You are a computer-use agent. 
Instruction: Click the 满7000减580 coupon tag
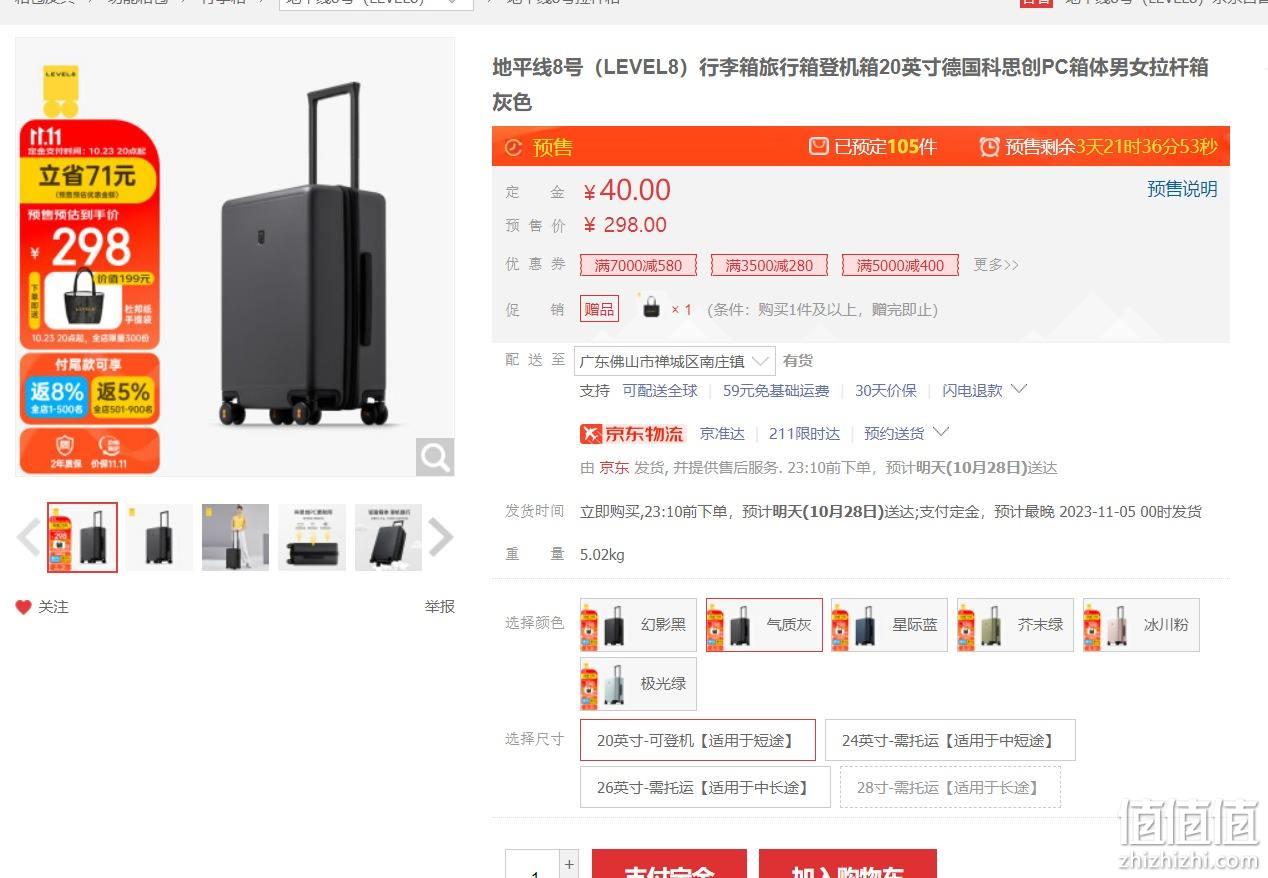click(638, 265)
